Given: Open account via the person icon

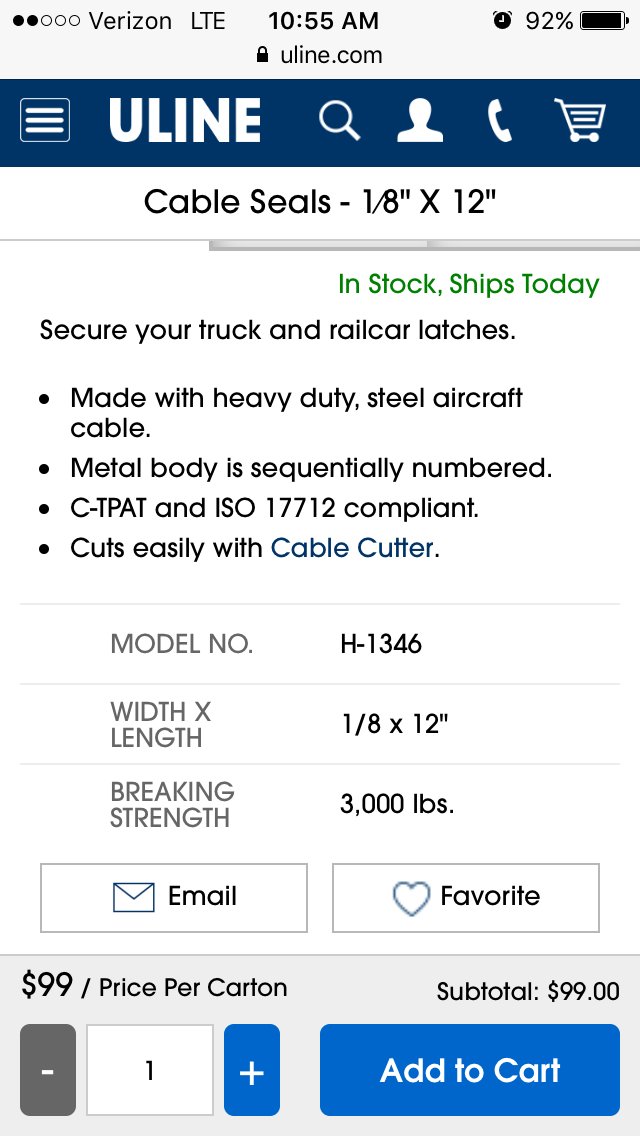Looking at the screenshot, I should pyautogui.click(x=420, y=120).
